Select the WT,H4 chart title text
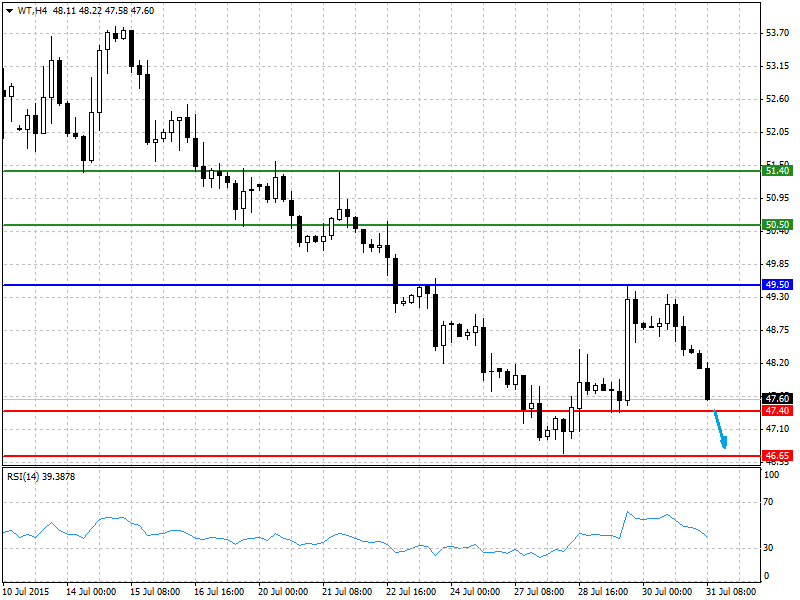The height and width of the screenshot is (600, 800). coord(32,10)
